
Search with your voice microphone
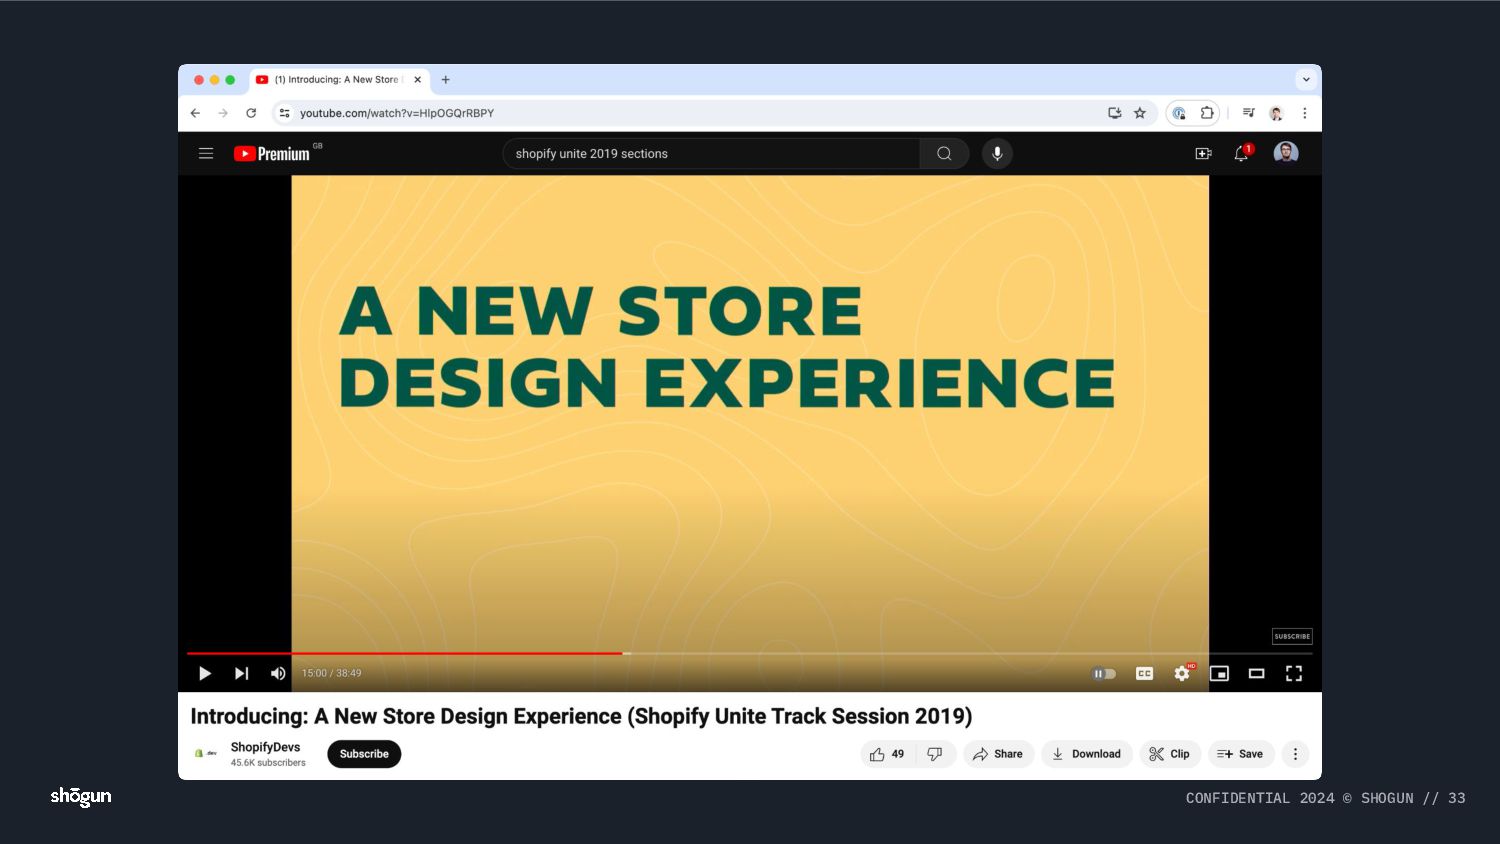click(997, 154)
